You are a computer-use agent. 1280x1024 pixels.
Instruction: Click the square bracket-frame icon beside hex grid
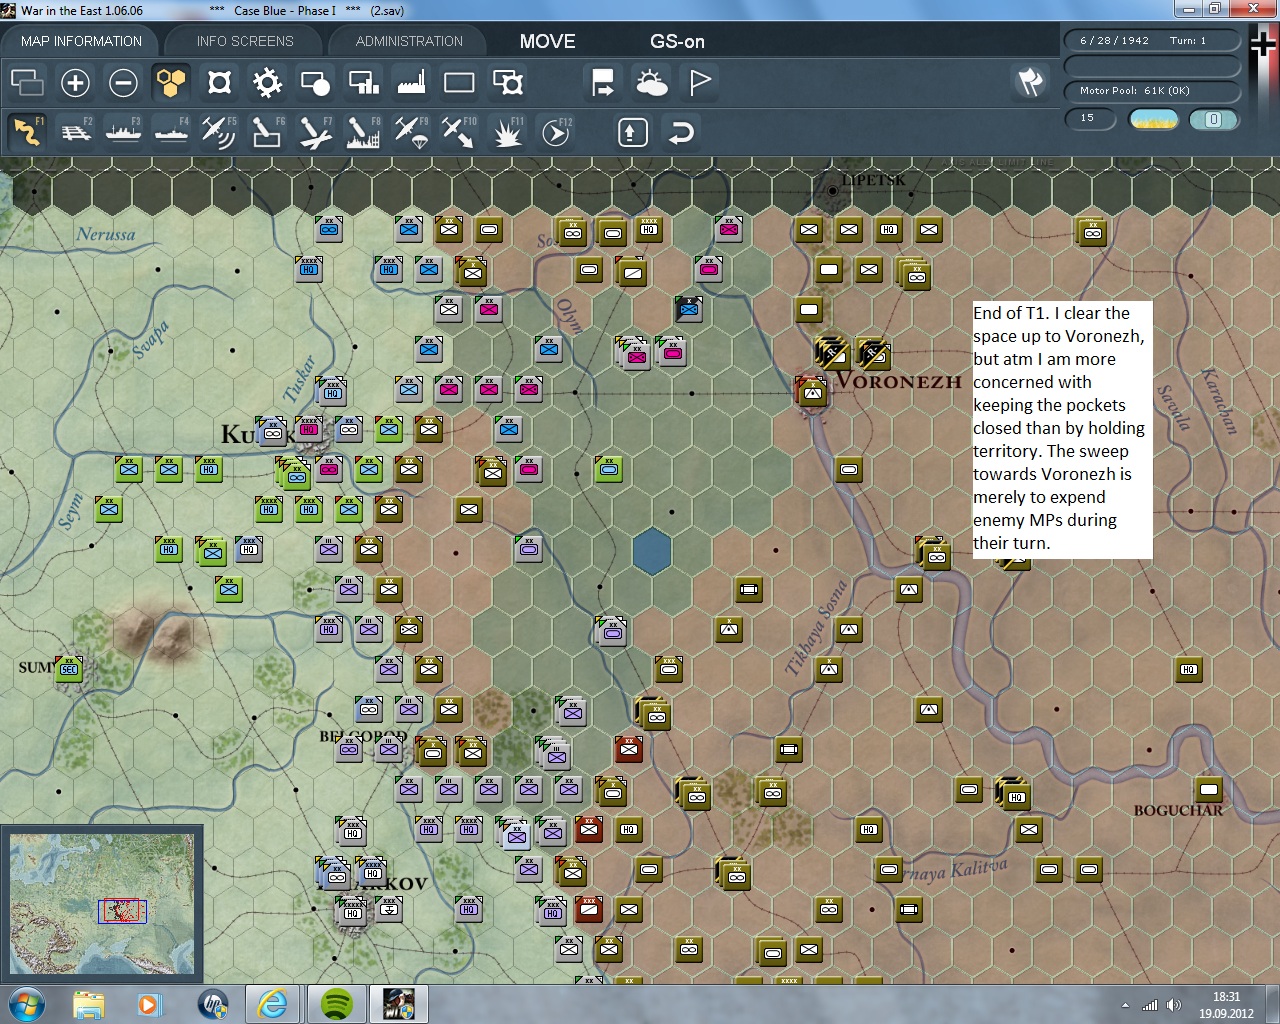click(219, 82)
